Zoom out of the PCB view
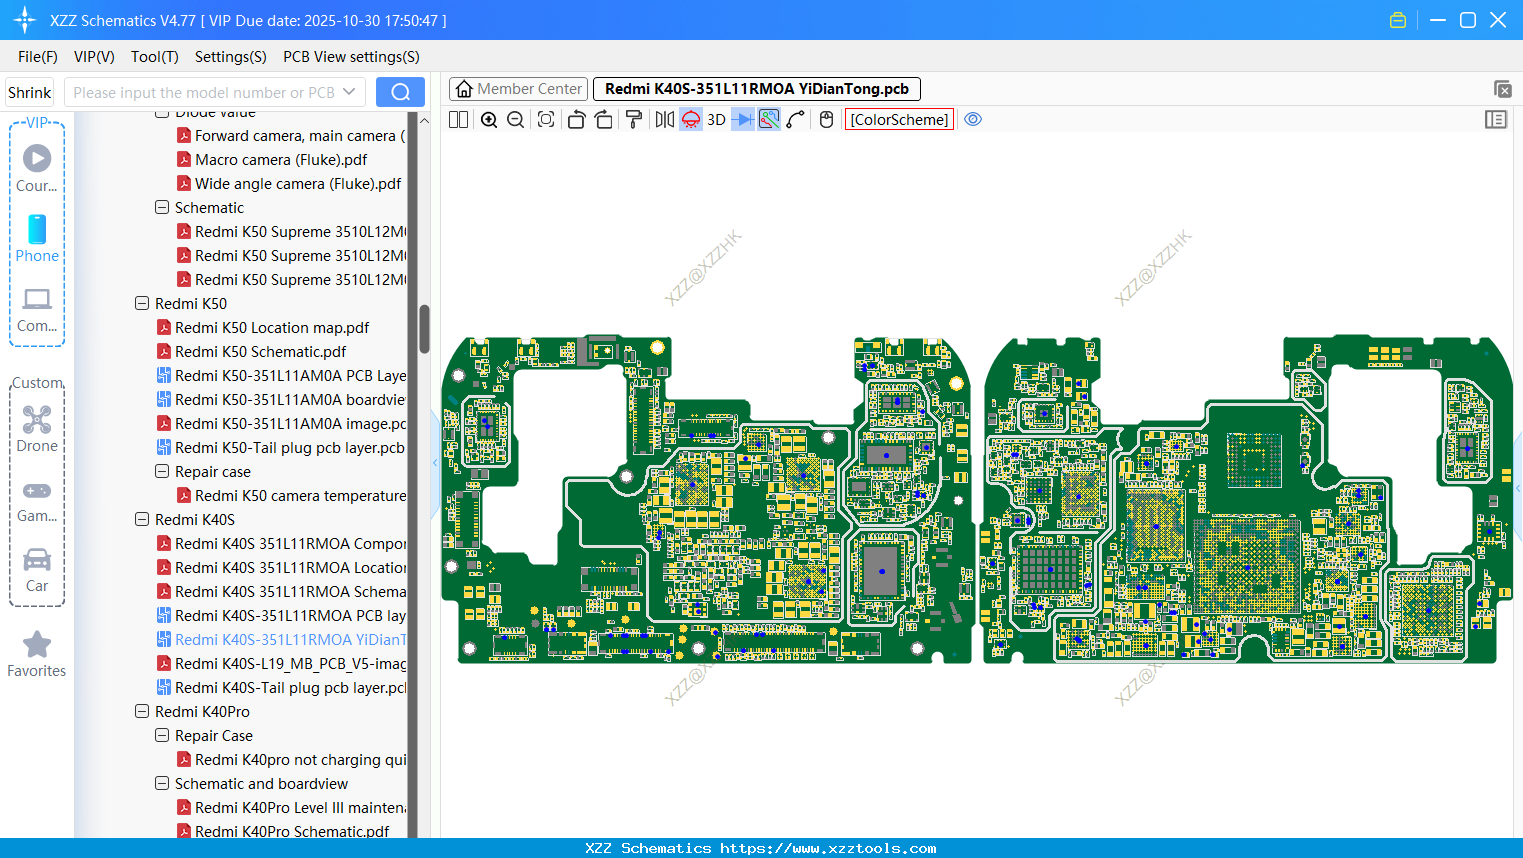Image resolution: width=1523 pixels, height=858 pixels. coord(514,119)
